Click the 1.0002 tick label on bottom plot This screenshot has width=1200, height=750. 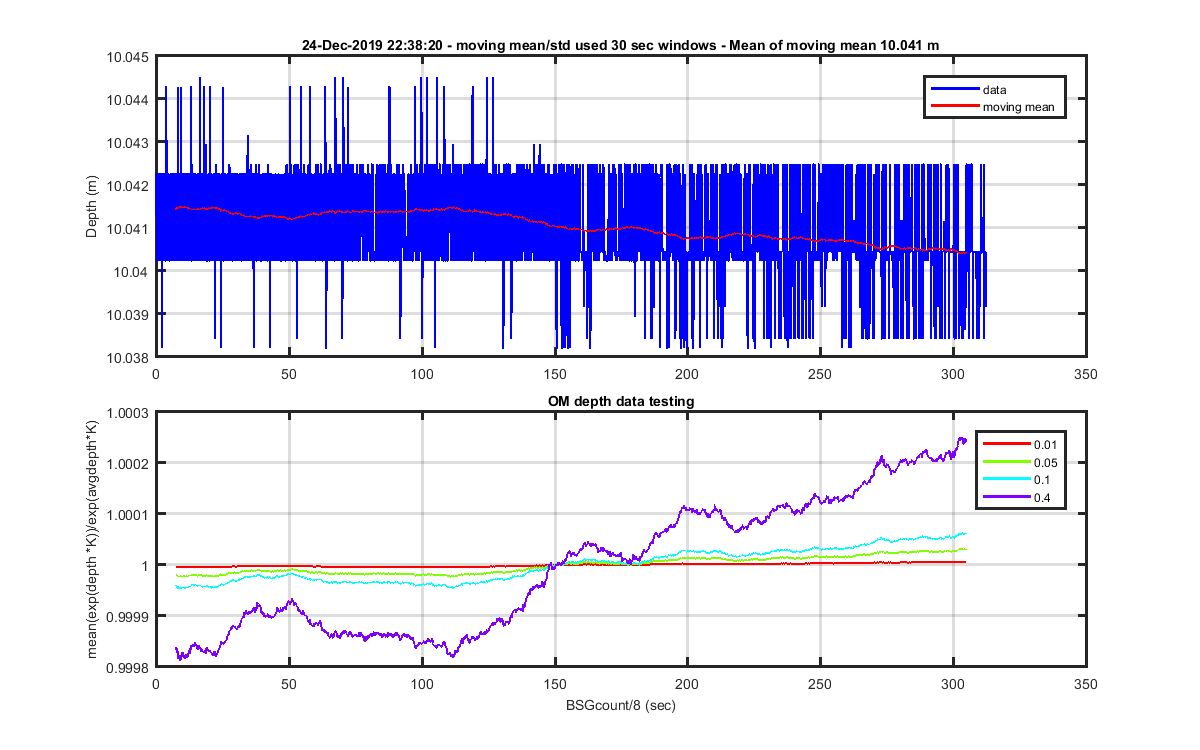tap(127, 464)
